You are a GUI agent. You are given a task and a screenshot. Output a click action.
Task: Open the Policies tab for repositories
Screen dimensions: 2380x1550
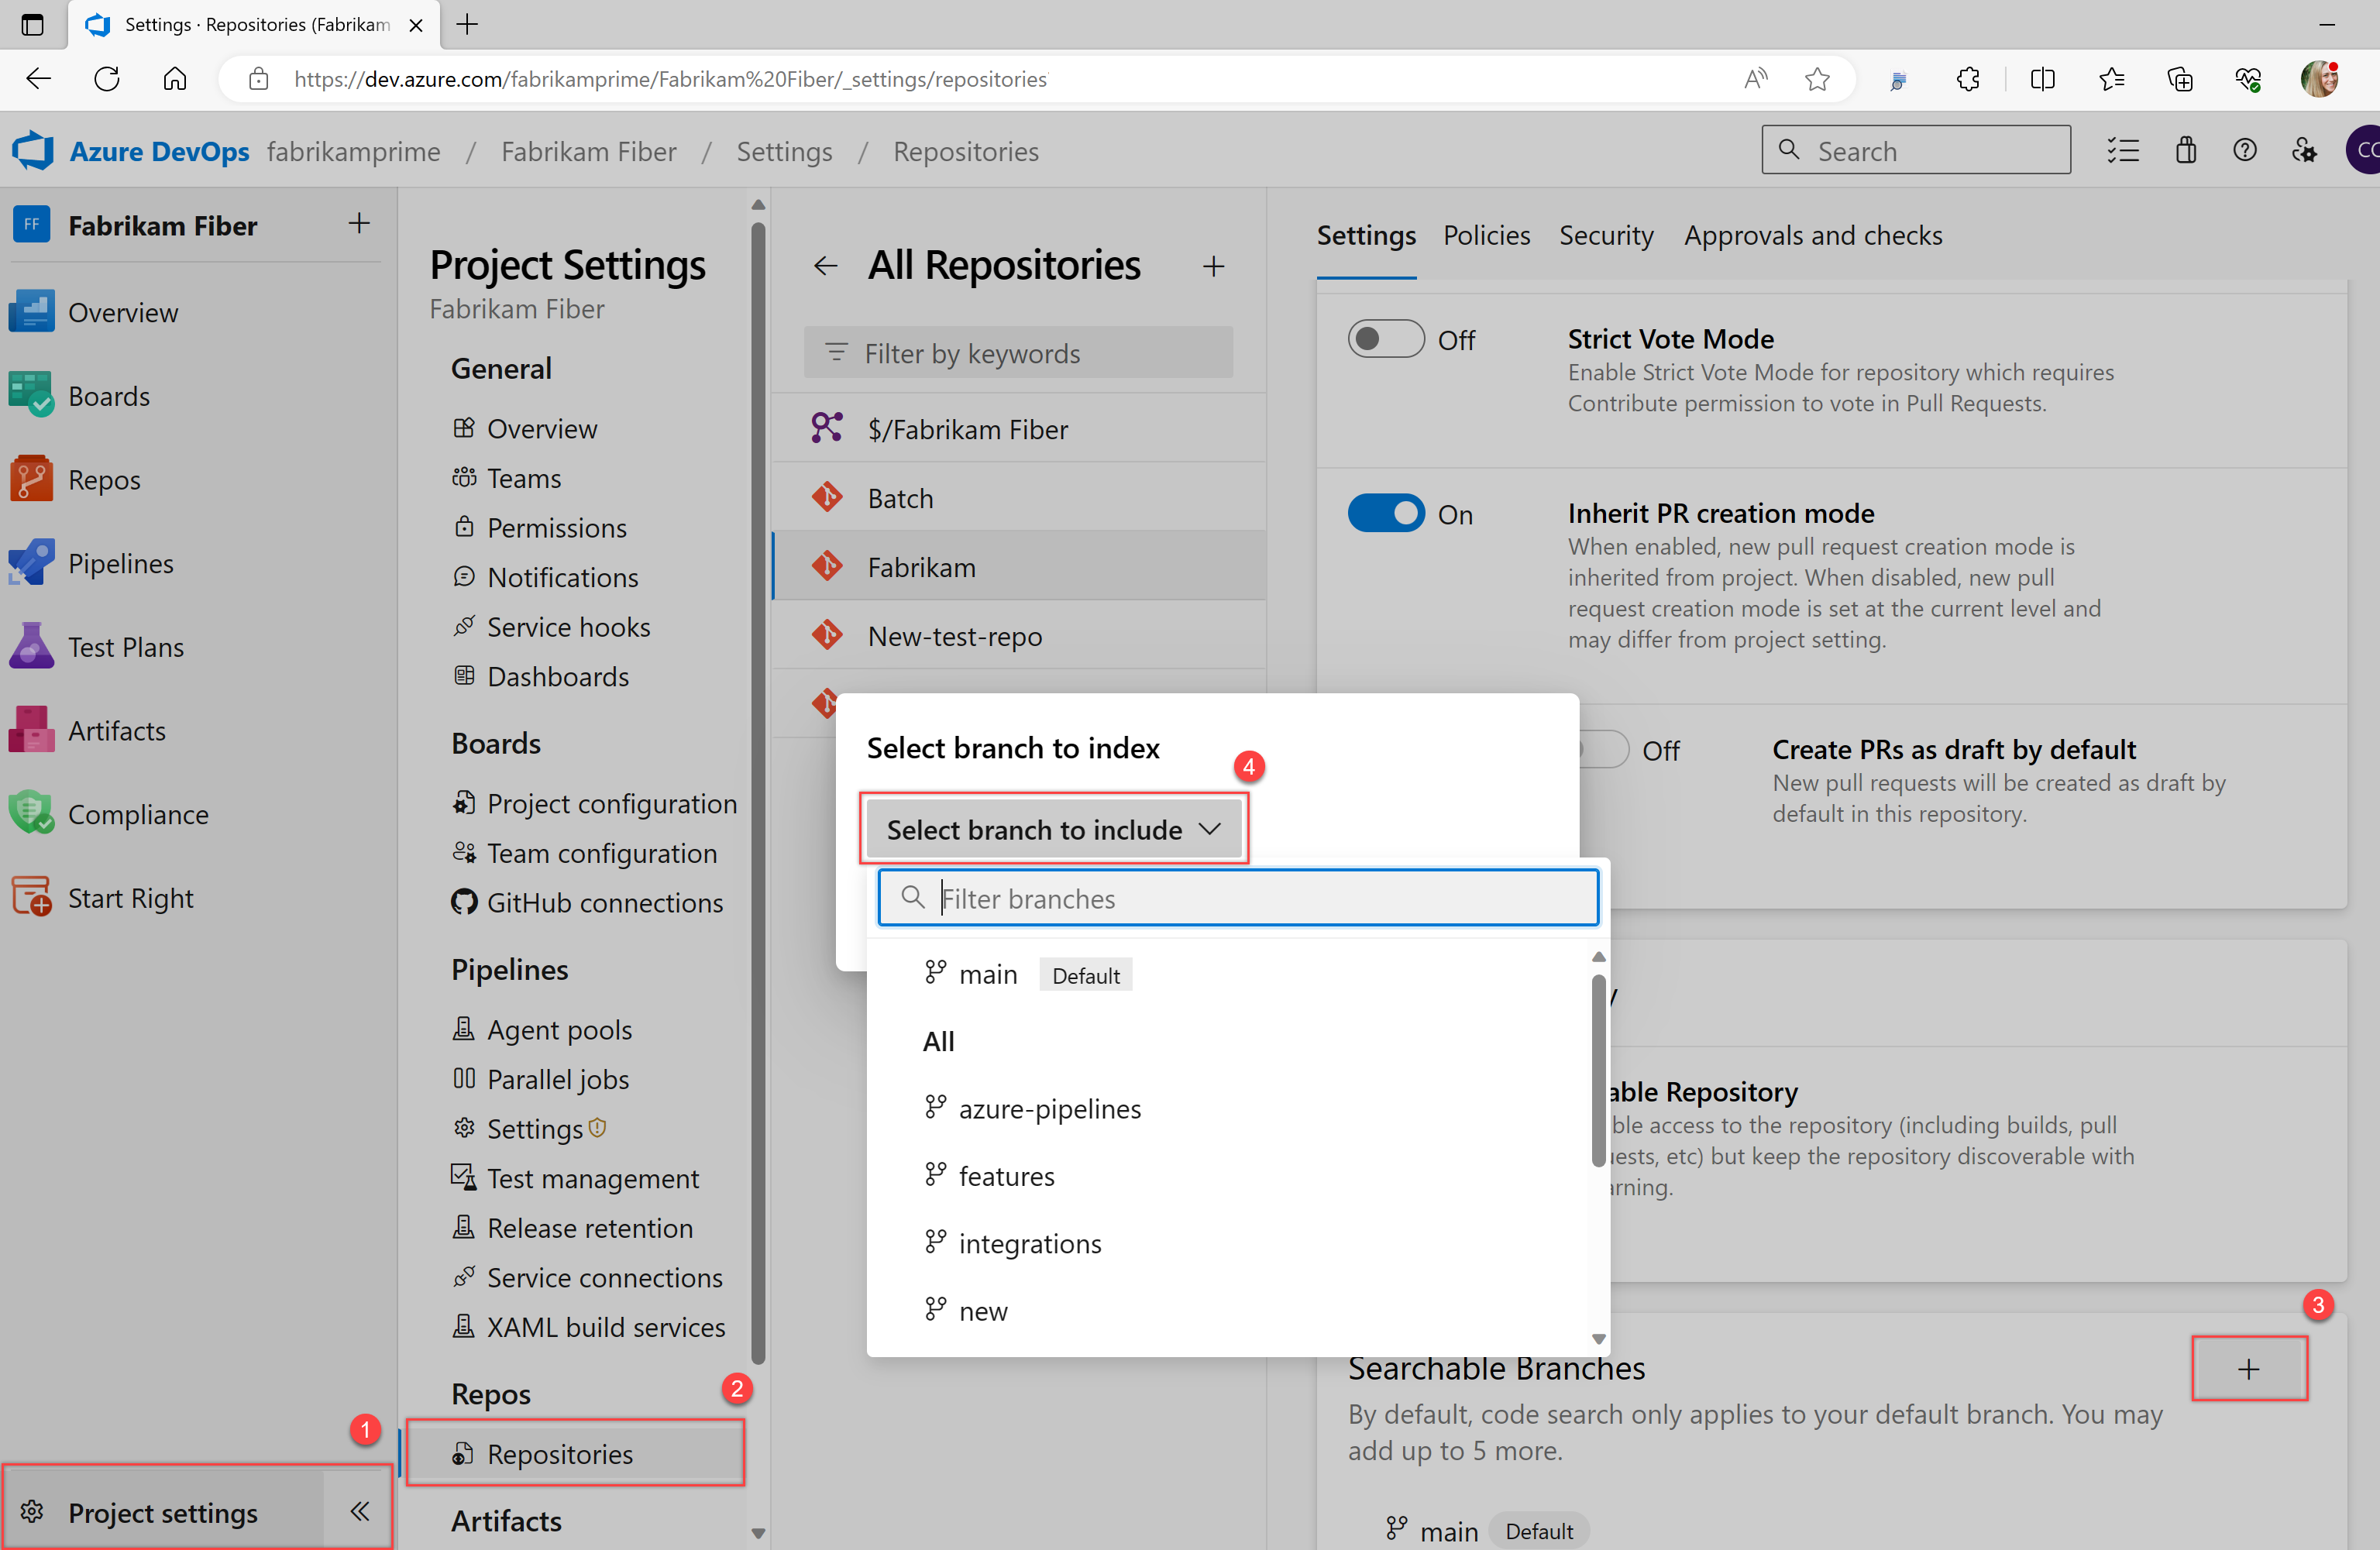1481,234
